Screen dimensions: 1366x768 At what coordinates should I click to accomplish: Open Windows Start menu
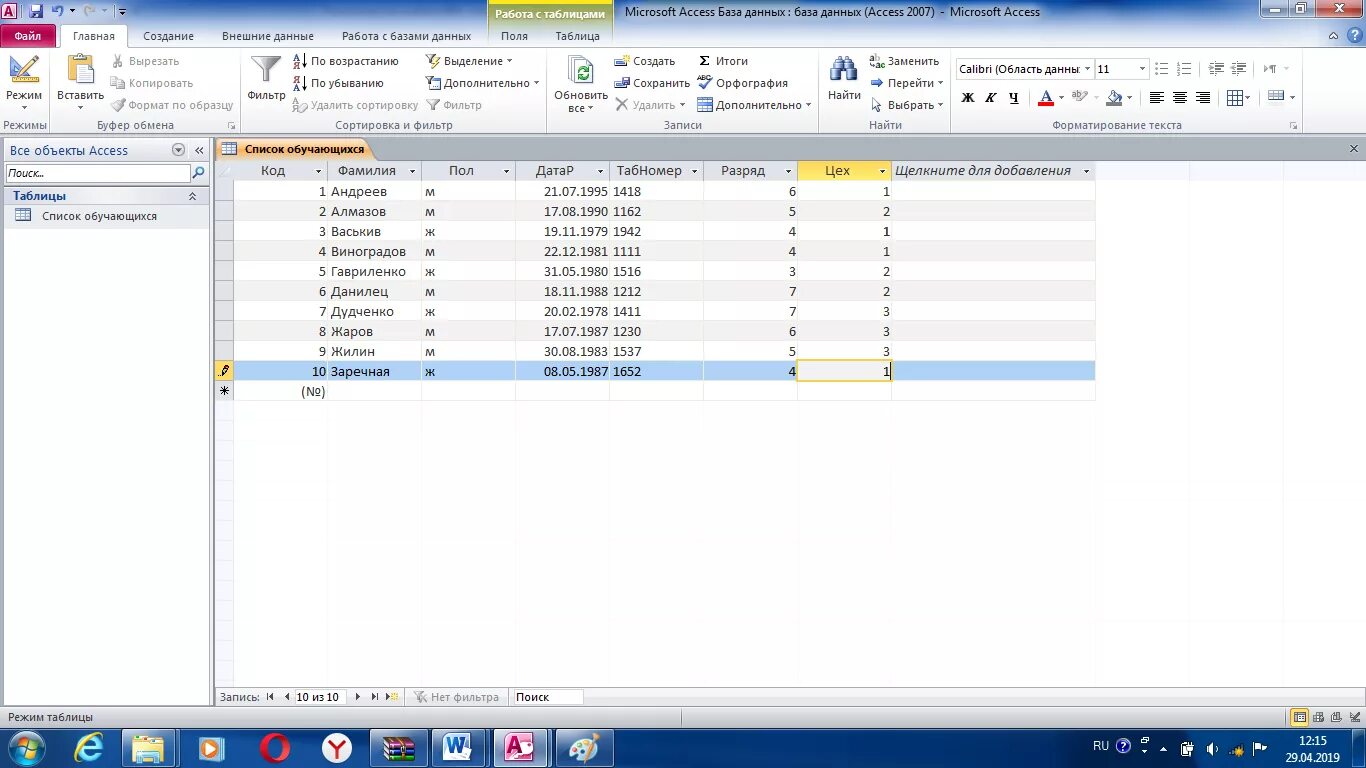(25, 748)
